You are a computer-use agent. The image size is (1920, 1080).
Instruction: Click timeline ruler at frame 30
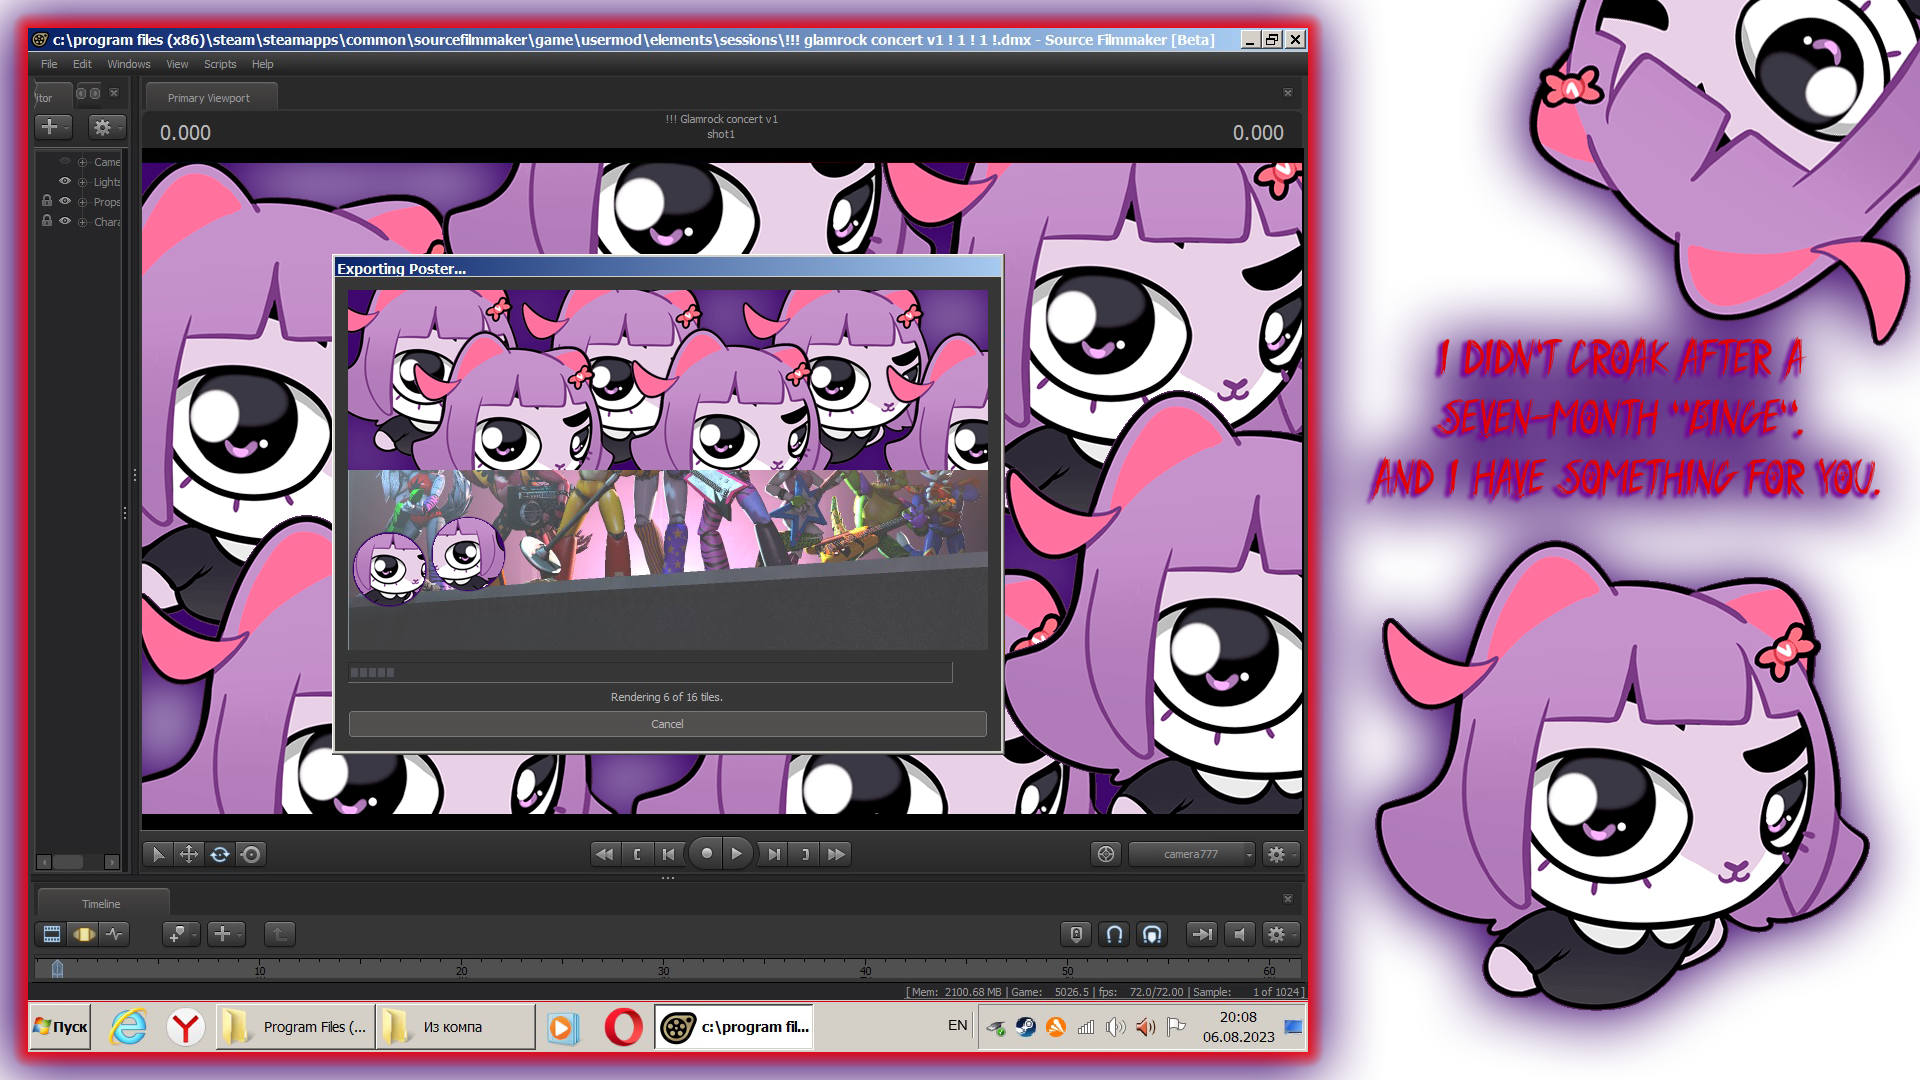663,969
